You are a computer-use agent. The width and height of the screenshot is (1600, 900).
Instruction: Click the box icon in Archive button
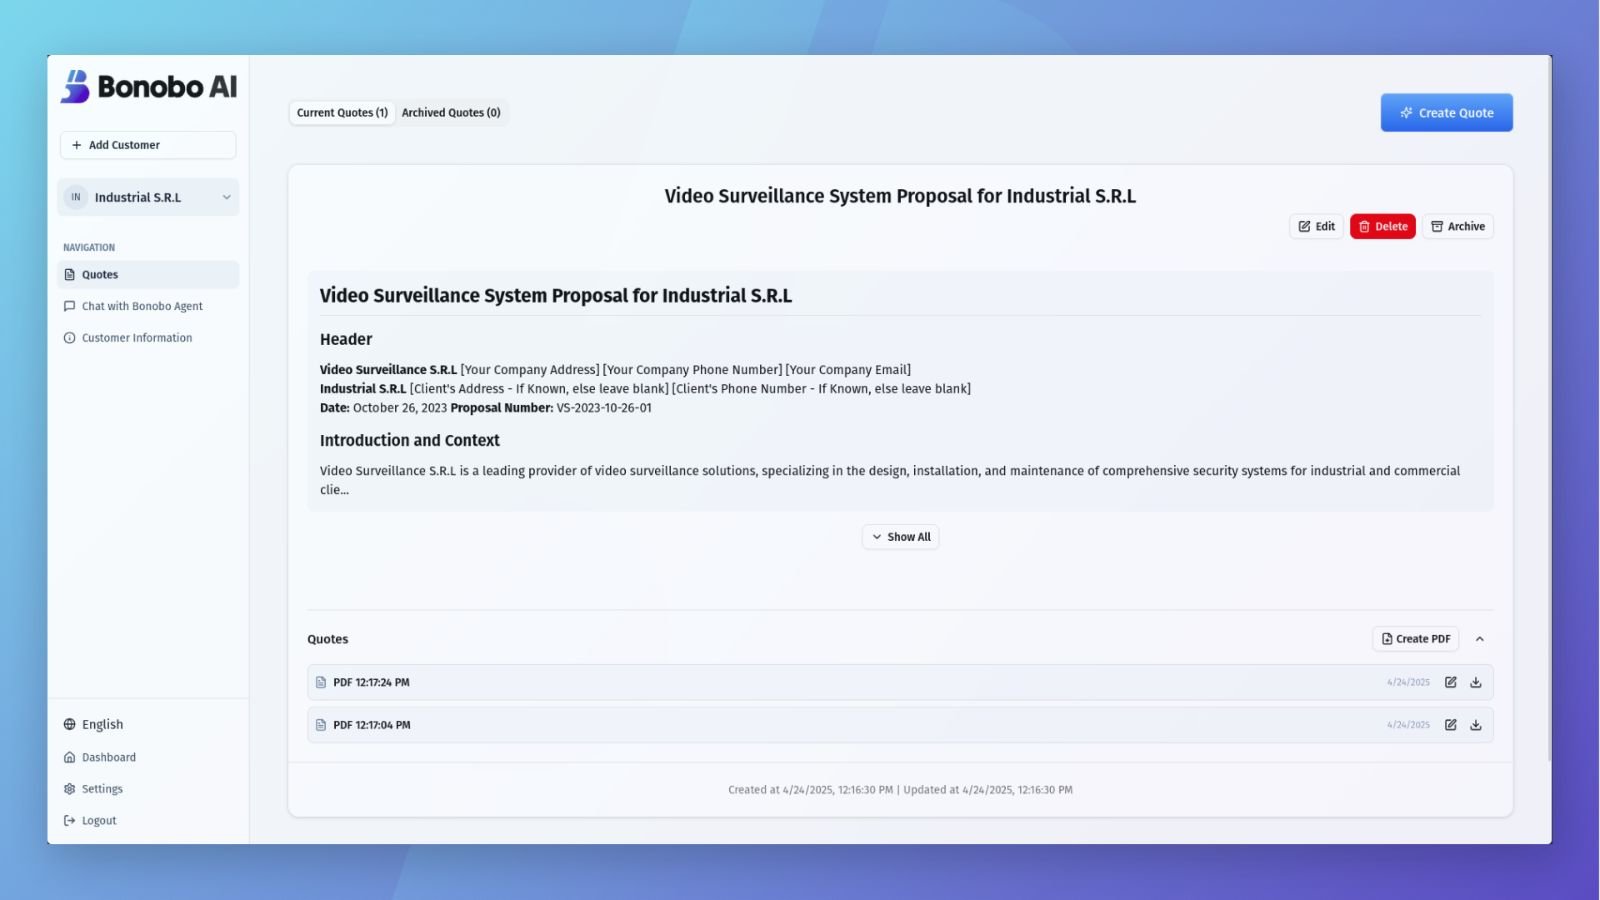click(1437, 226)
